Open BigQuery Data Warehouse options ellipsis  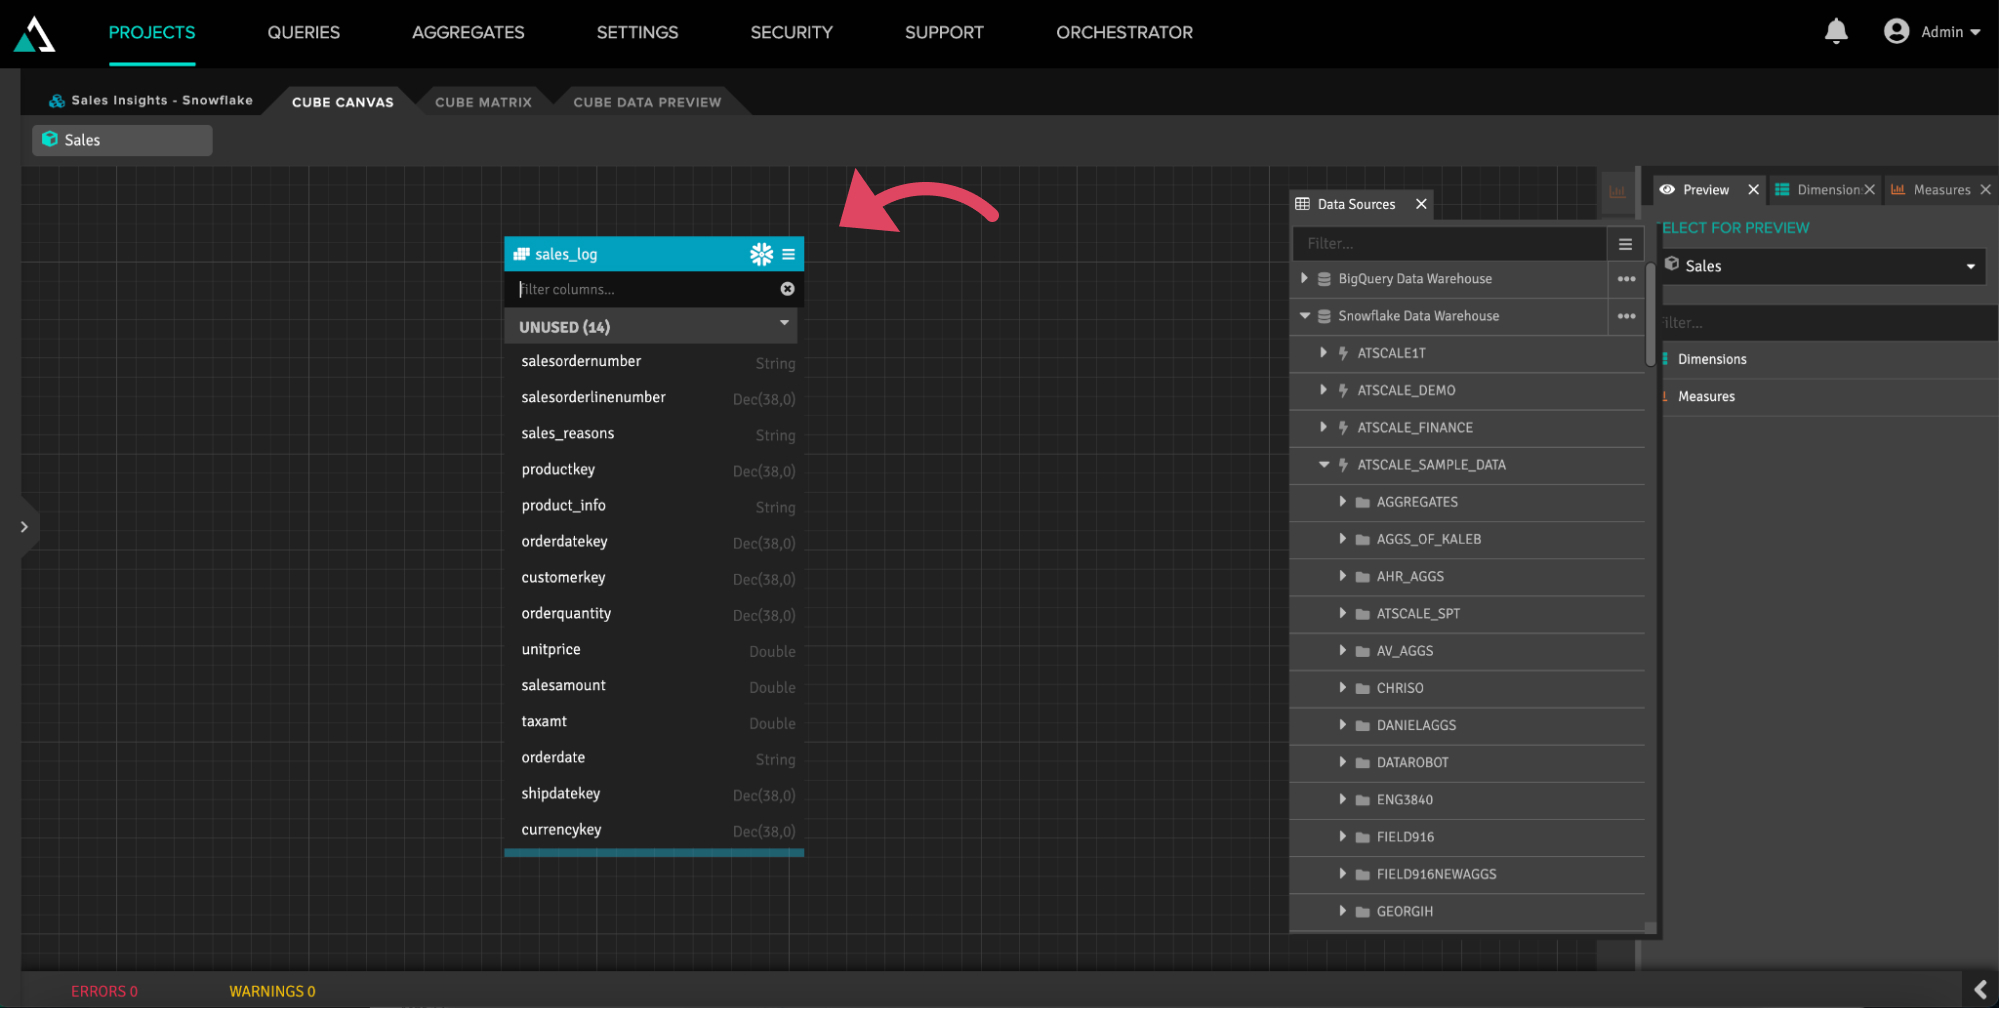click(x=1626, y=279)
